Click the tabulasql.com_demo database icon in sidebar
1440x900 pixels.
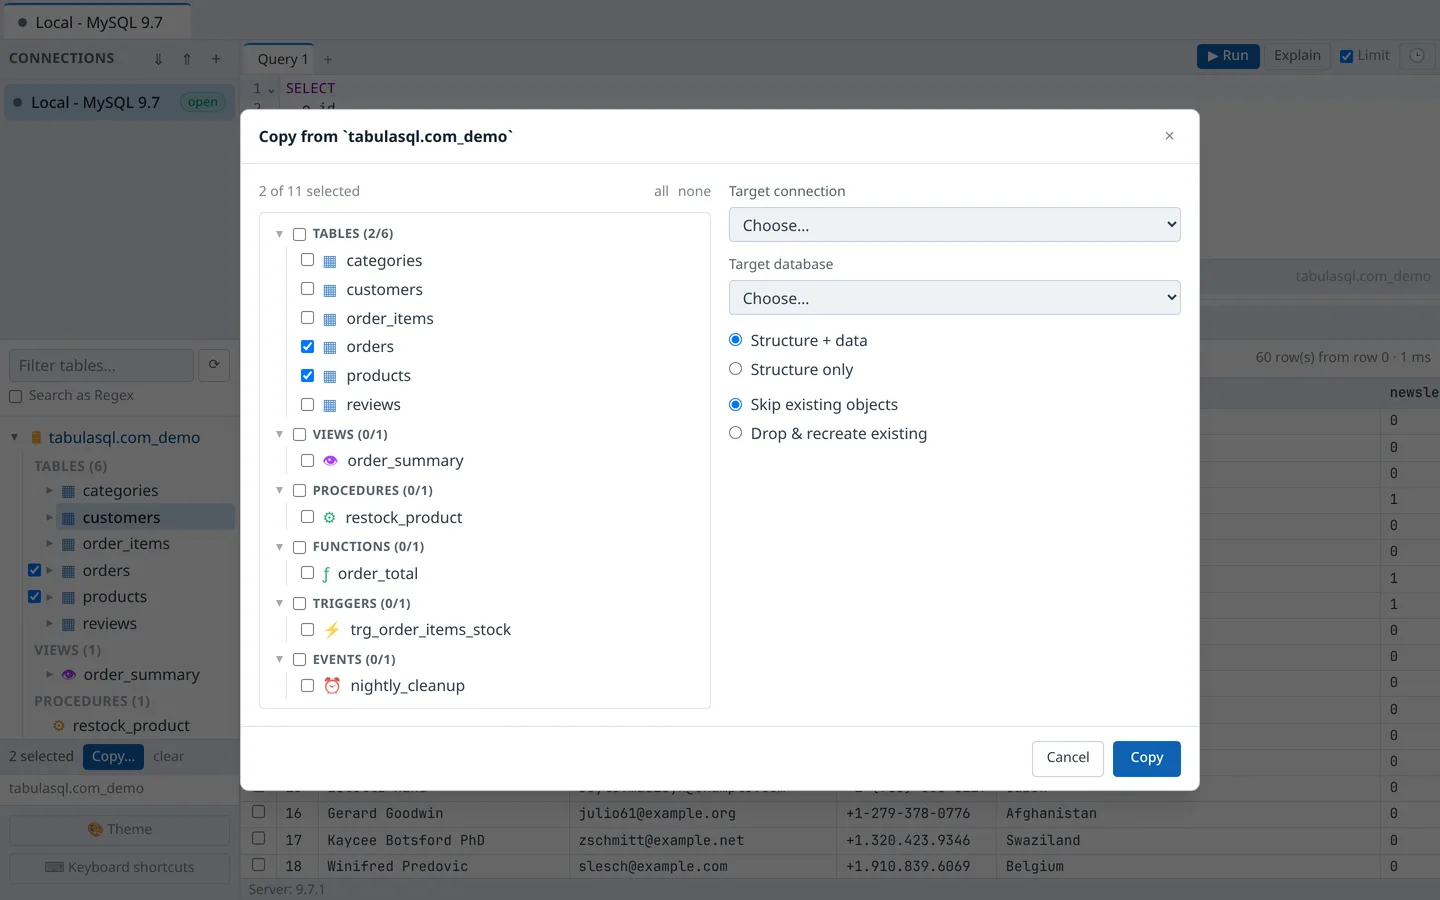click(36, 438)
